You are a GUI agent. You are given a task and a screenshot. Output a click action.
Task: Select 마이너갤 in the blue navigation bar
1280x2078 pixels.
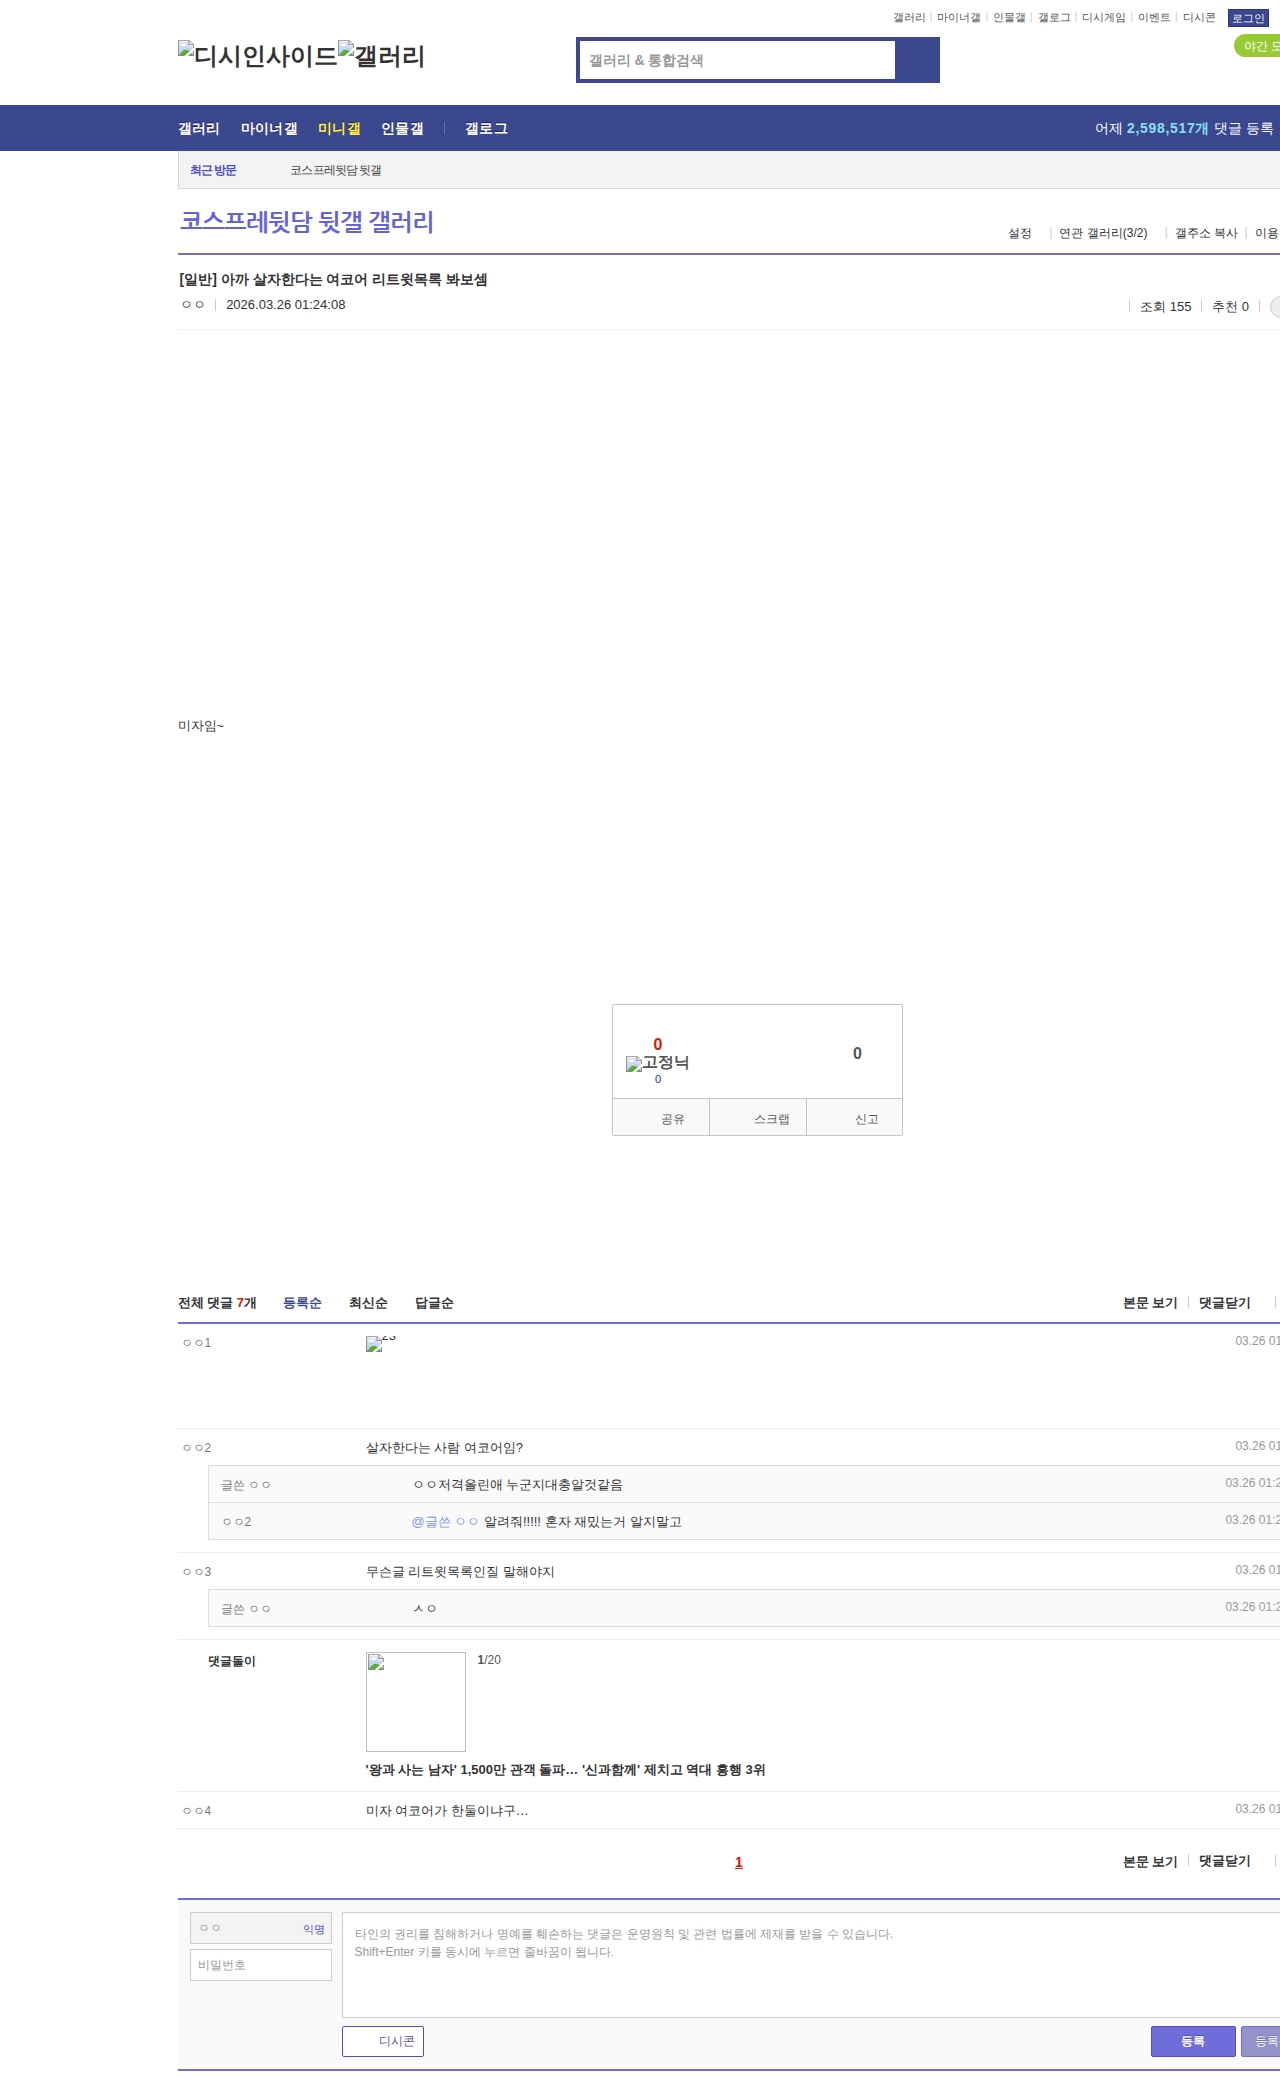click(269, 129)
